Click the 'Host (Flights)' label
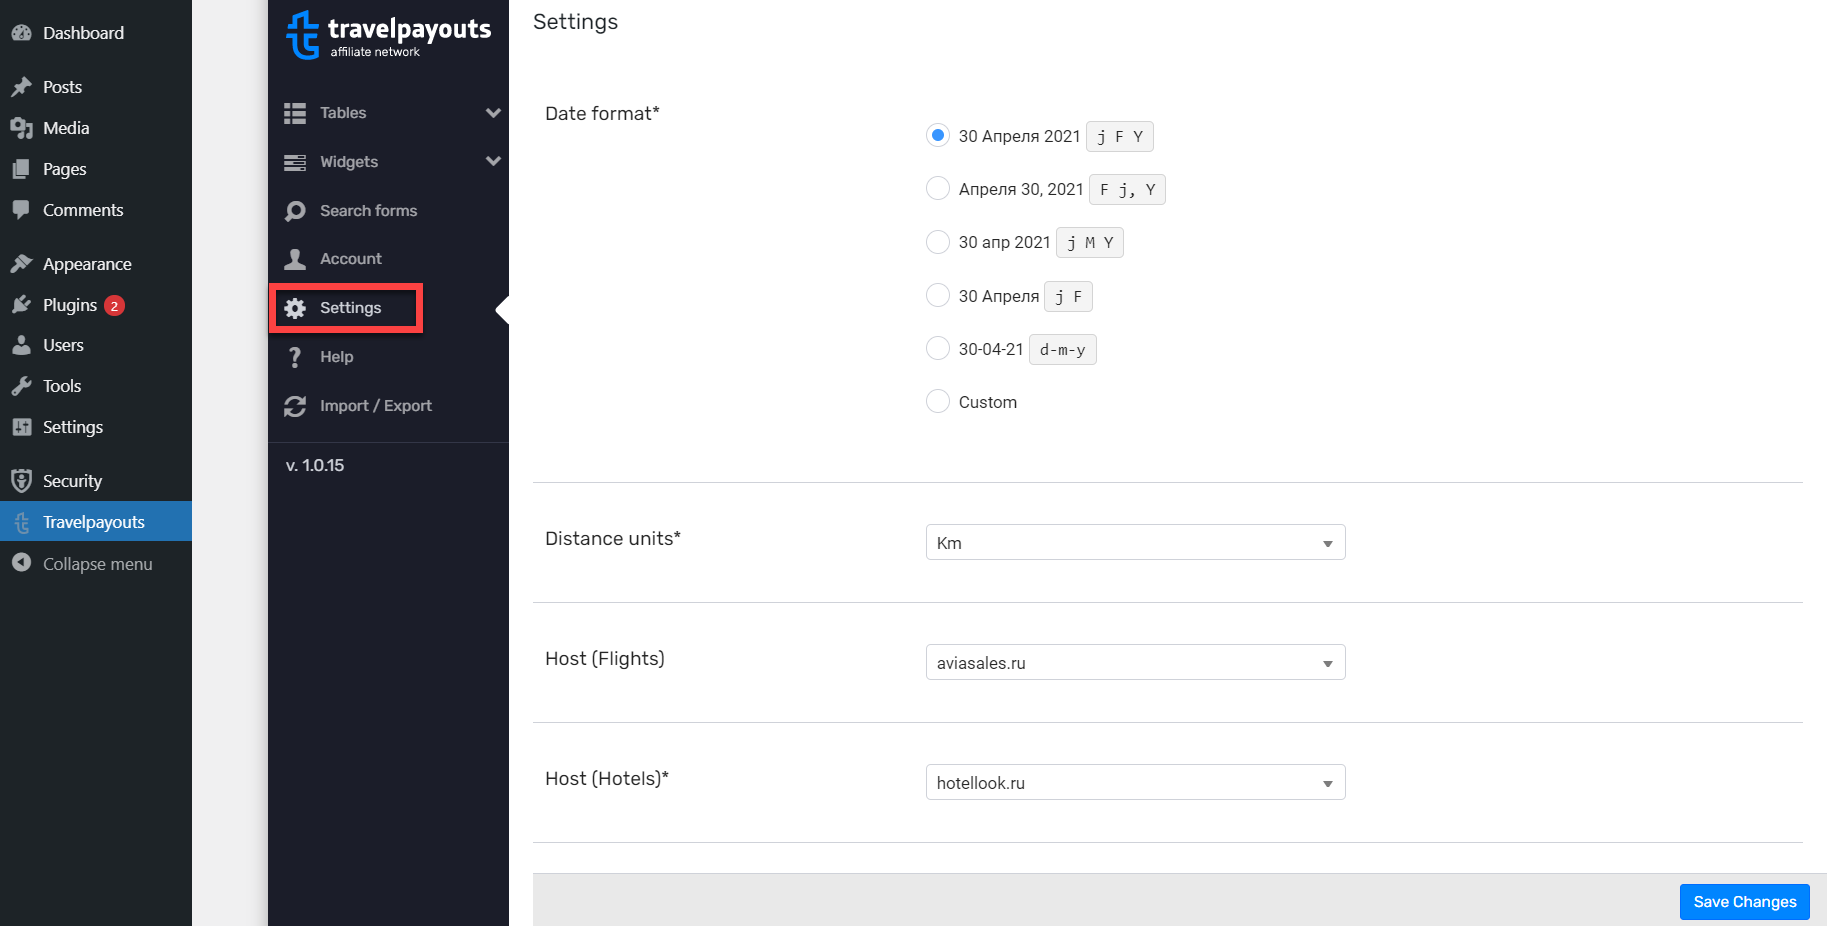This screenshot has width=1827, height=926. pyautogui.click(x=605, y=659)
